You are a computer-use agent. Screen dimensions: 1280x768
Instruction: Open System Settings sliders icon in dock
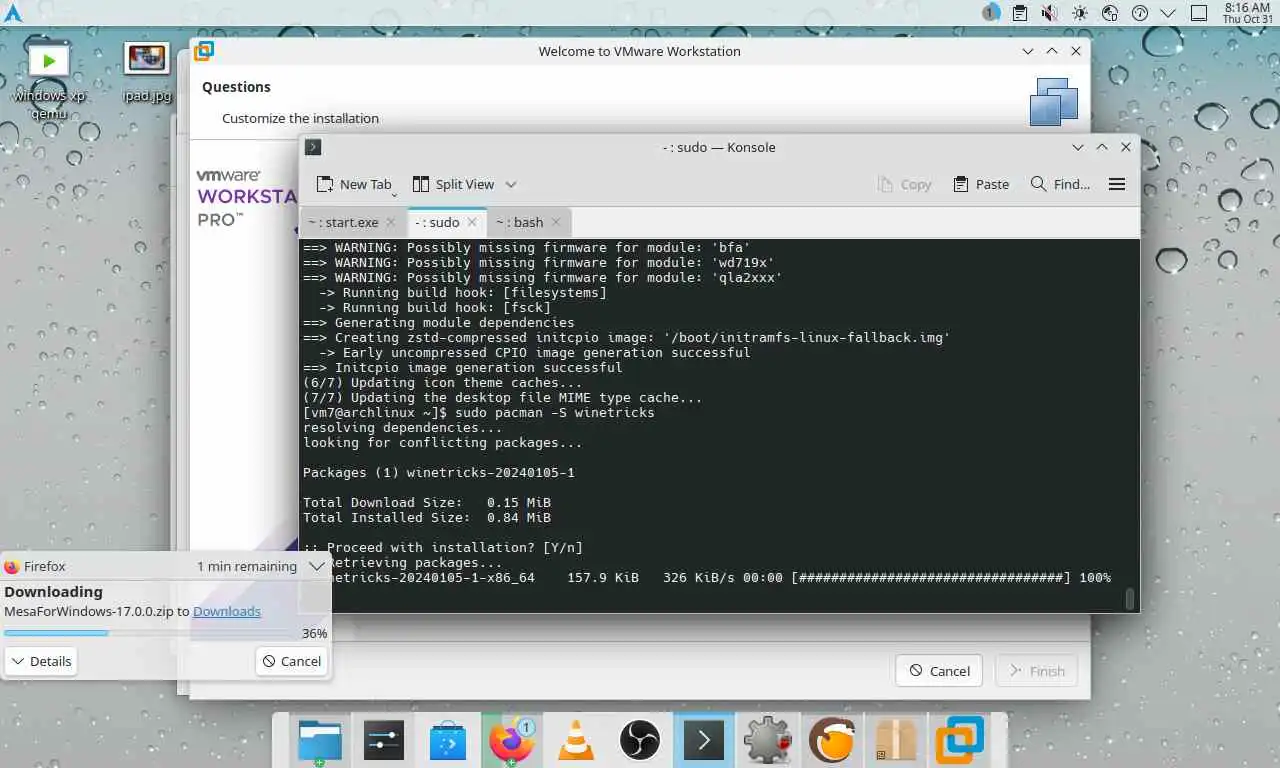coord(384,741)
